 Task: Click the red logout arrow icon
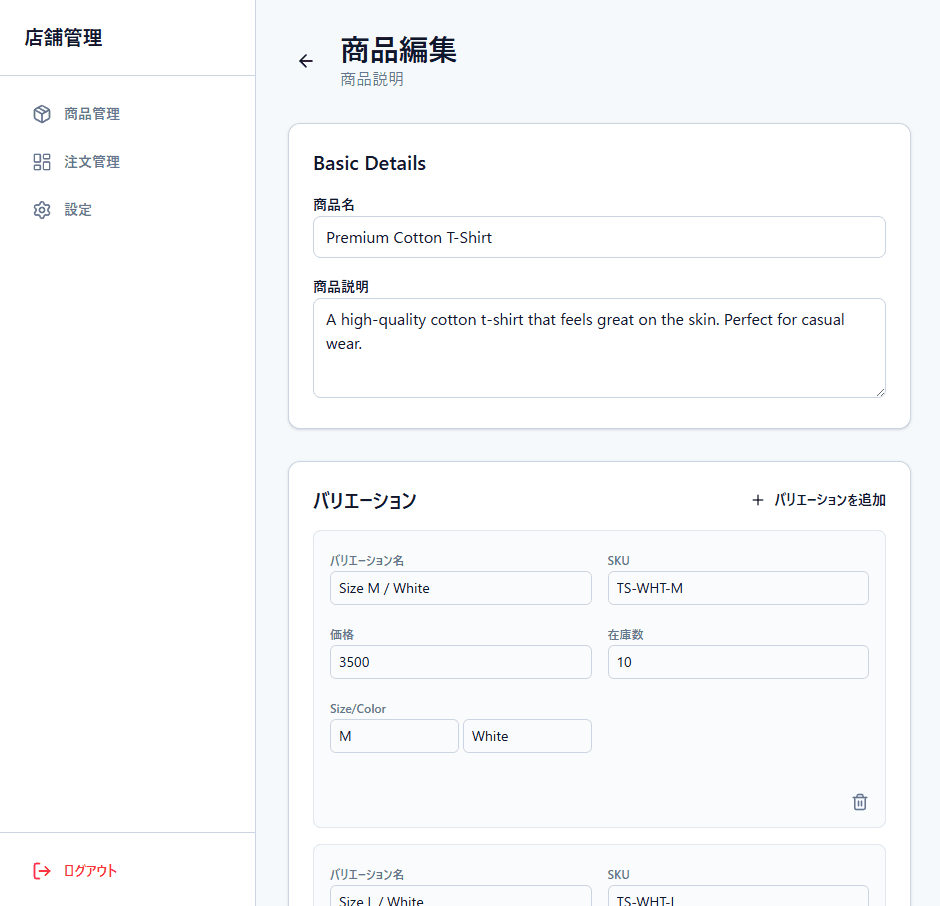click(40, 870)
